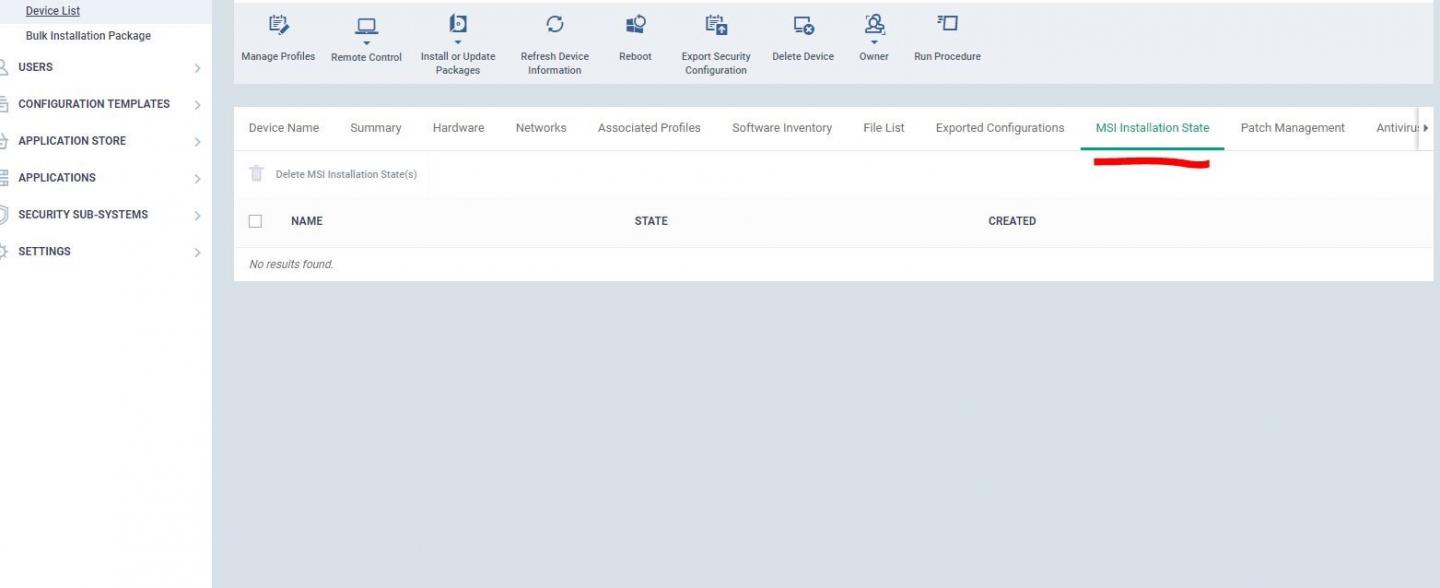Open Remote Control monitor icon
This screenshot has height=588, width=1440.
pos(367,26)
